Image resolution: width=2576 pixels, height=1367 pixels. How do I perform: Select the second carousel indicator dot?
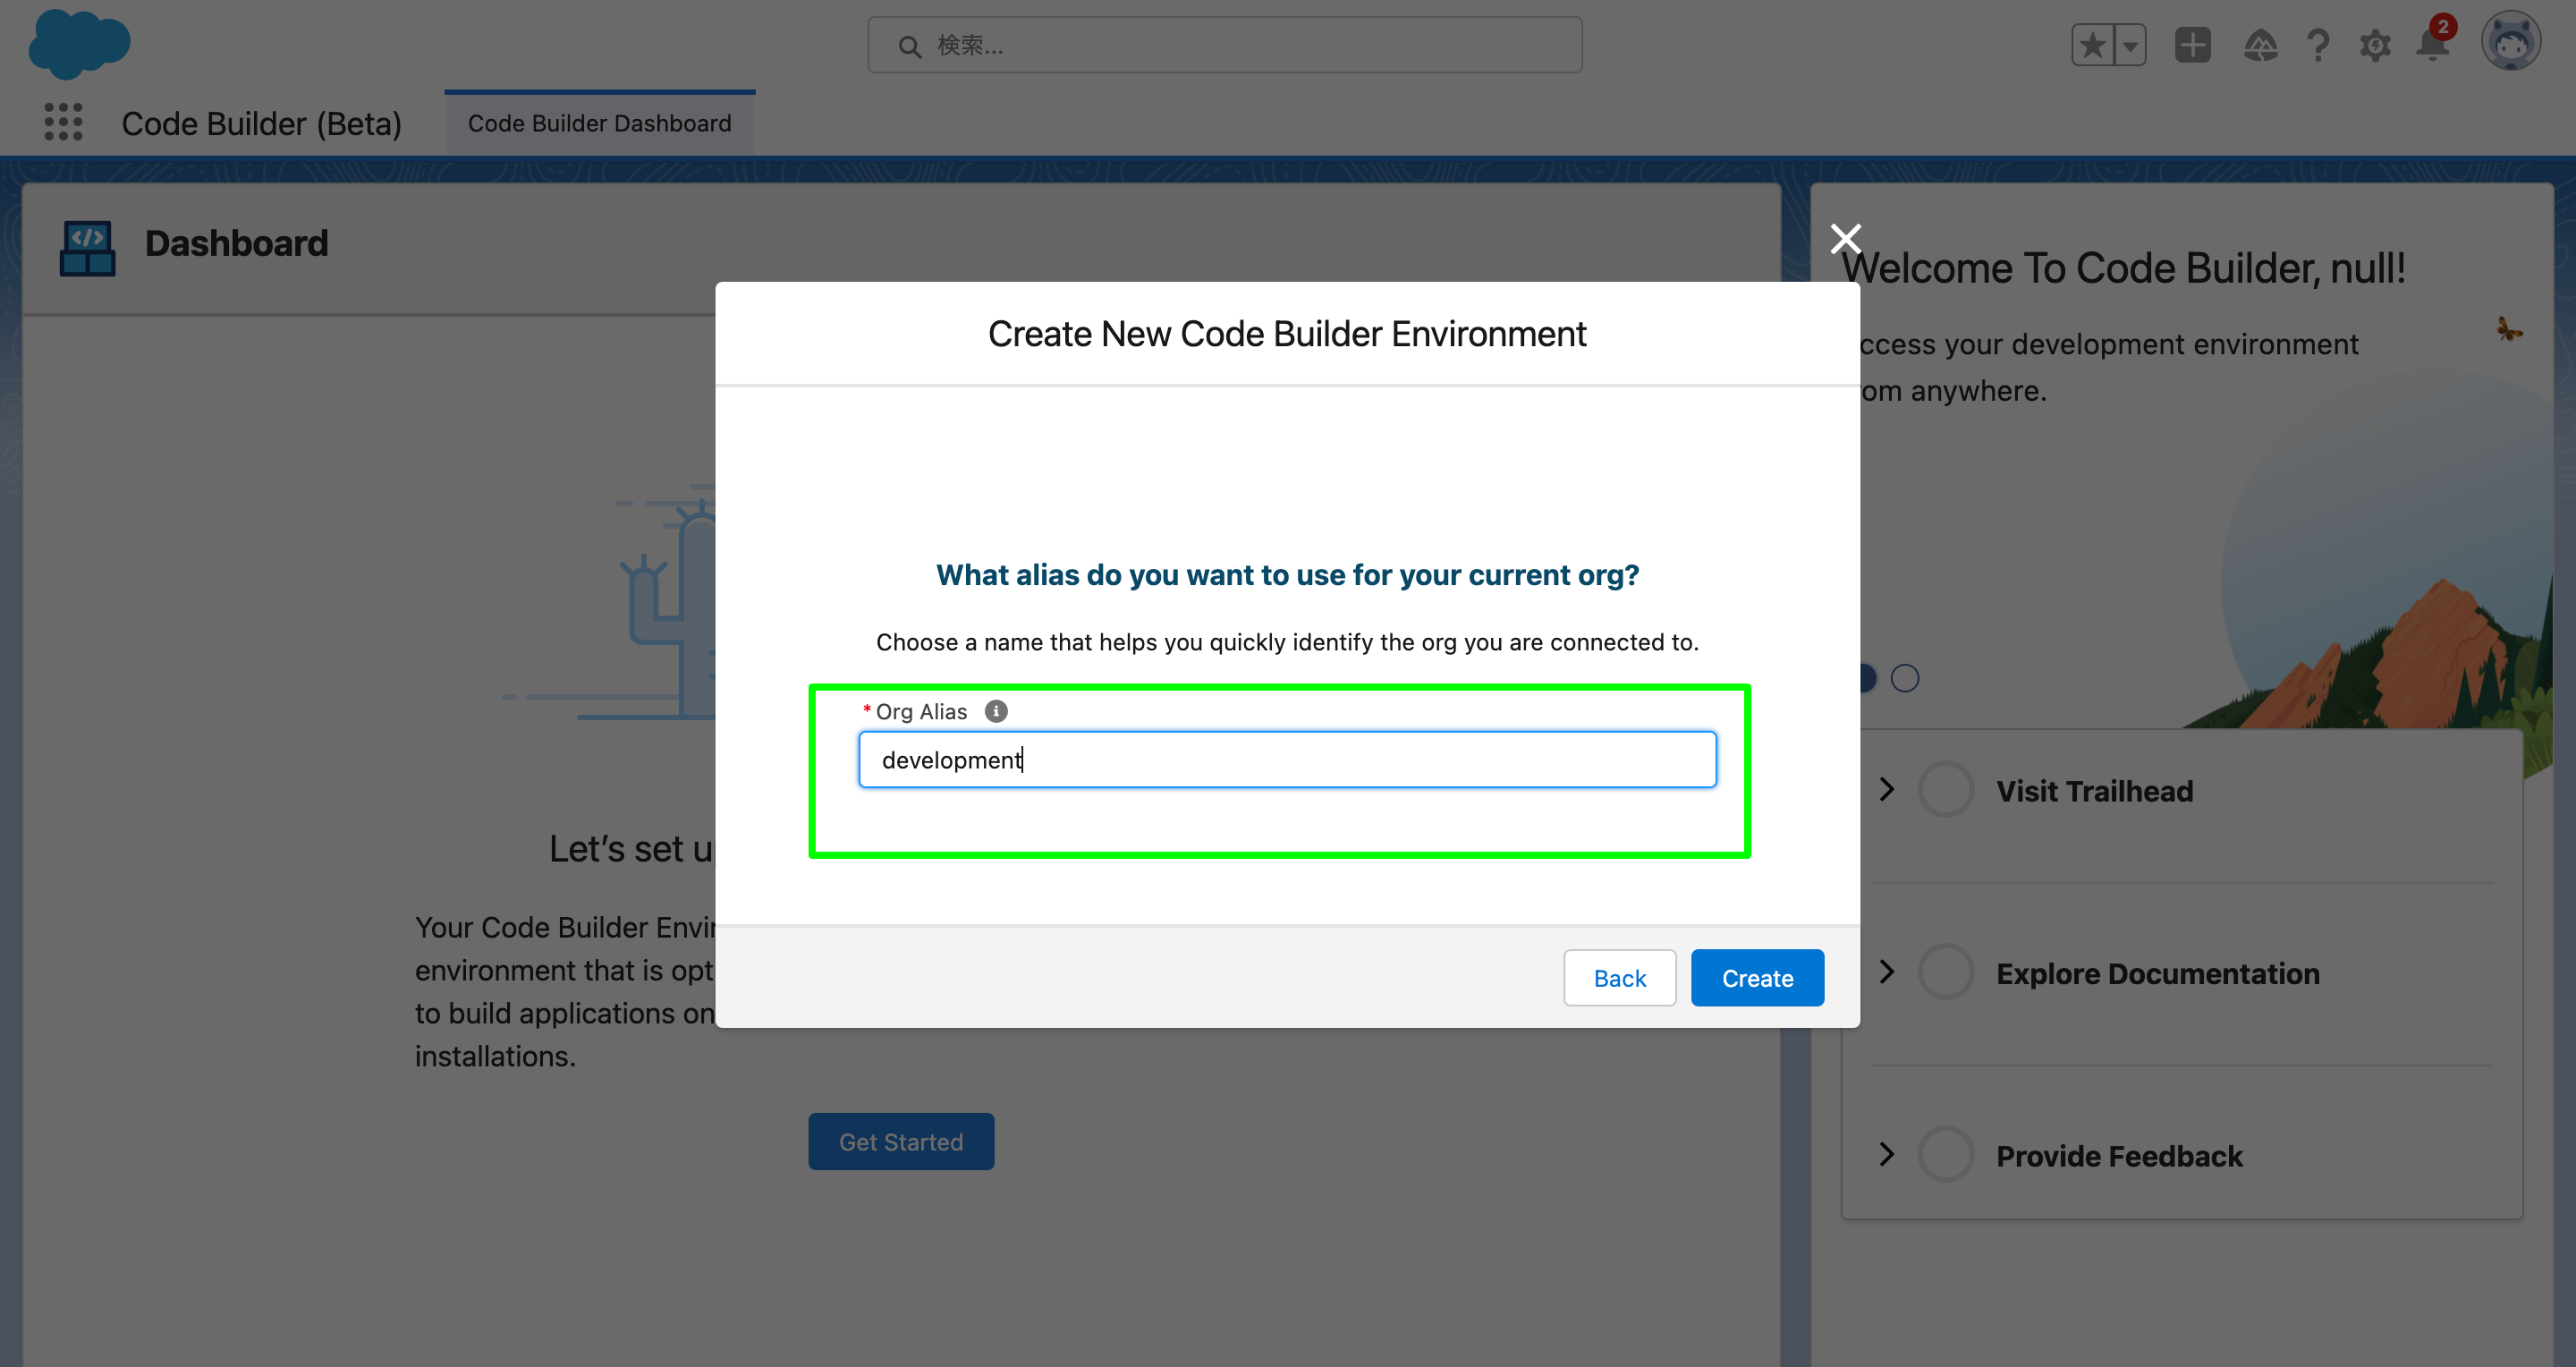[x=1905, y=678]
